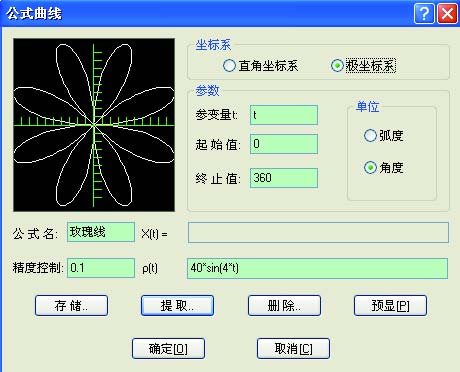Confirm with the 确定[O] button

[168, 349]
